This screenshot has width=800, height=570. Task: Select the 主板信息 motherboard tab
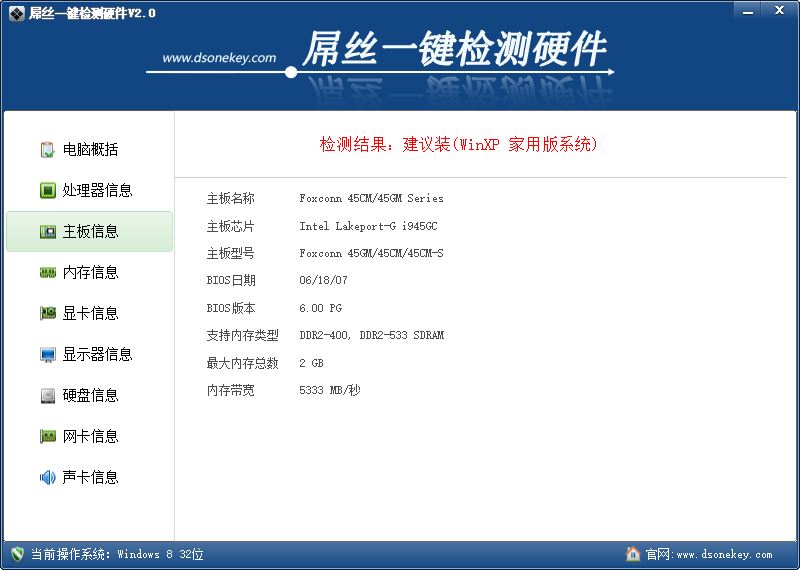pyautogui.click(x=89, y=232)
